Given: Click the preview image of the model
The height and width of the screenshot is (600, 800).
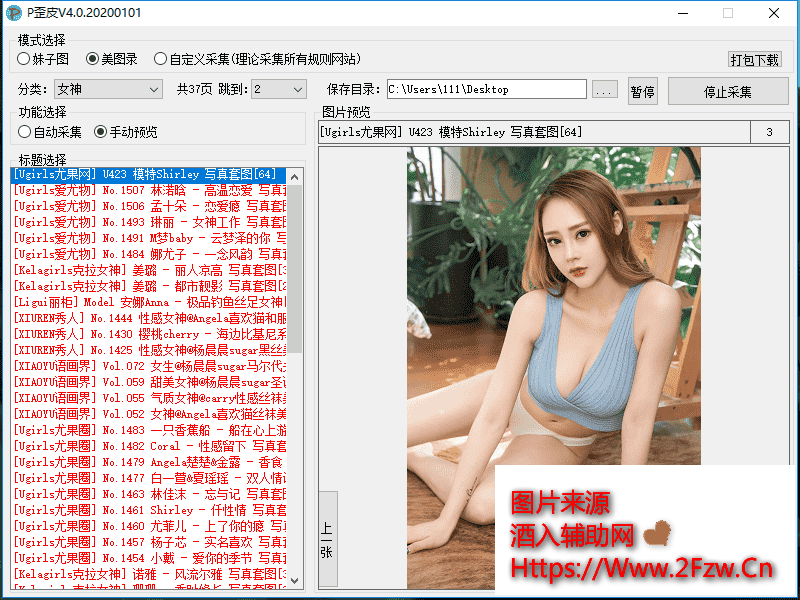Looking at the screenshot, I should click(554, 368).
